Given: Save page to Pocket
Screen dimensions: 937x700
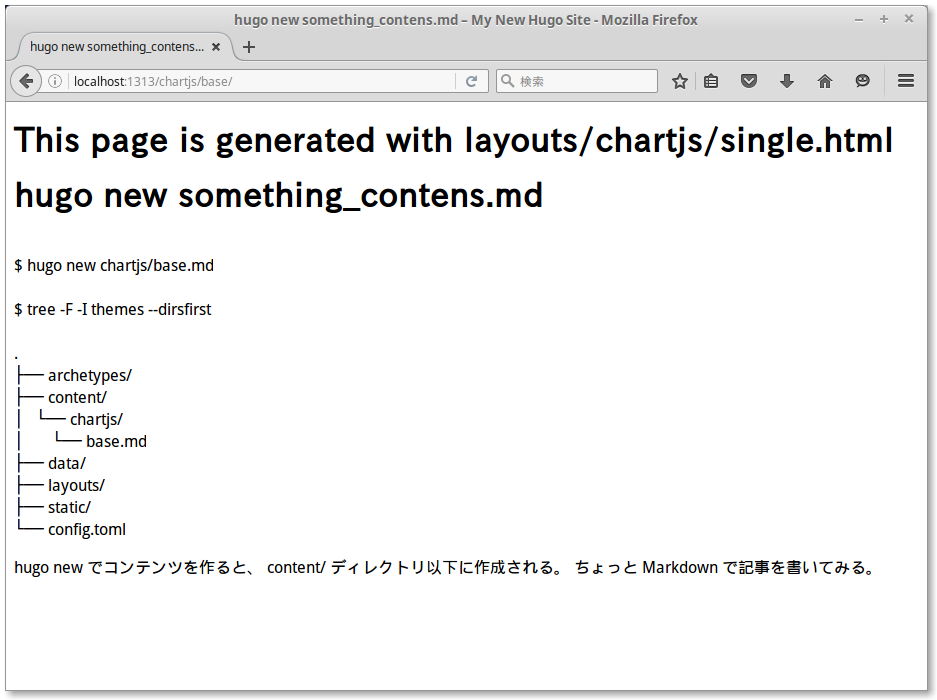Looking at the screenshot, I should tap(749, 81).
